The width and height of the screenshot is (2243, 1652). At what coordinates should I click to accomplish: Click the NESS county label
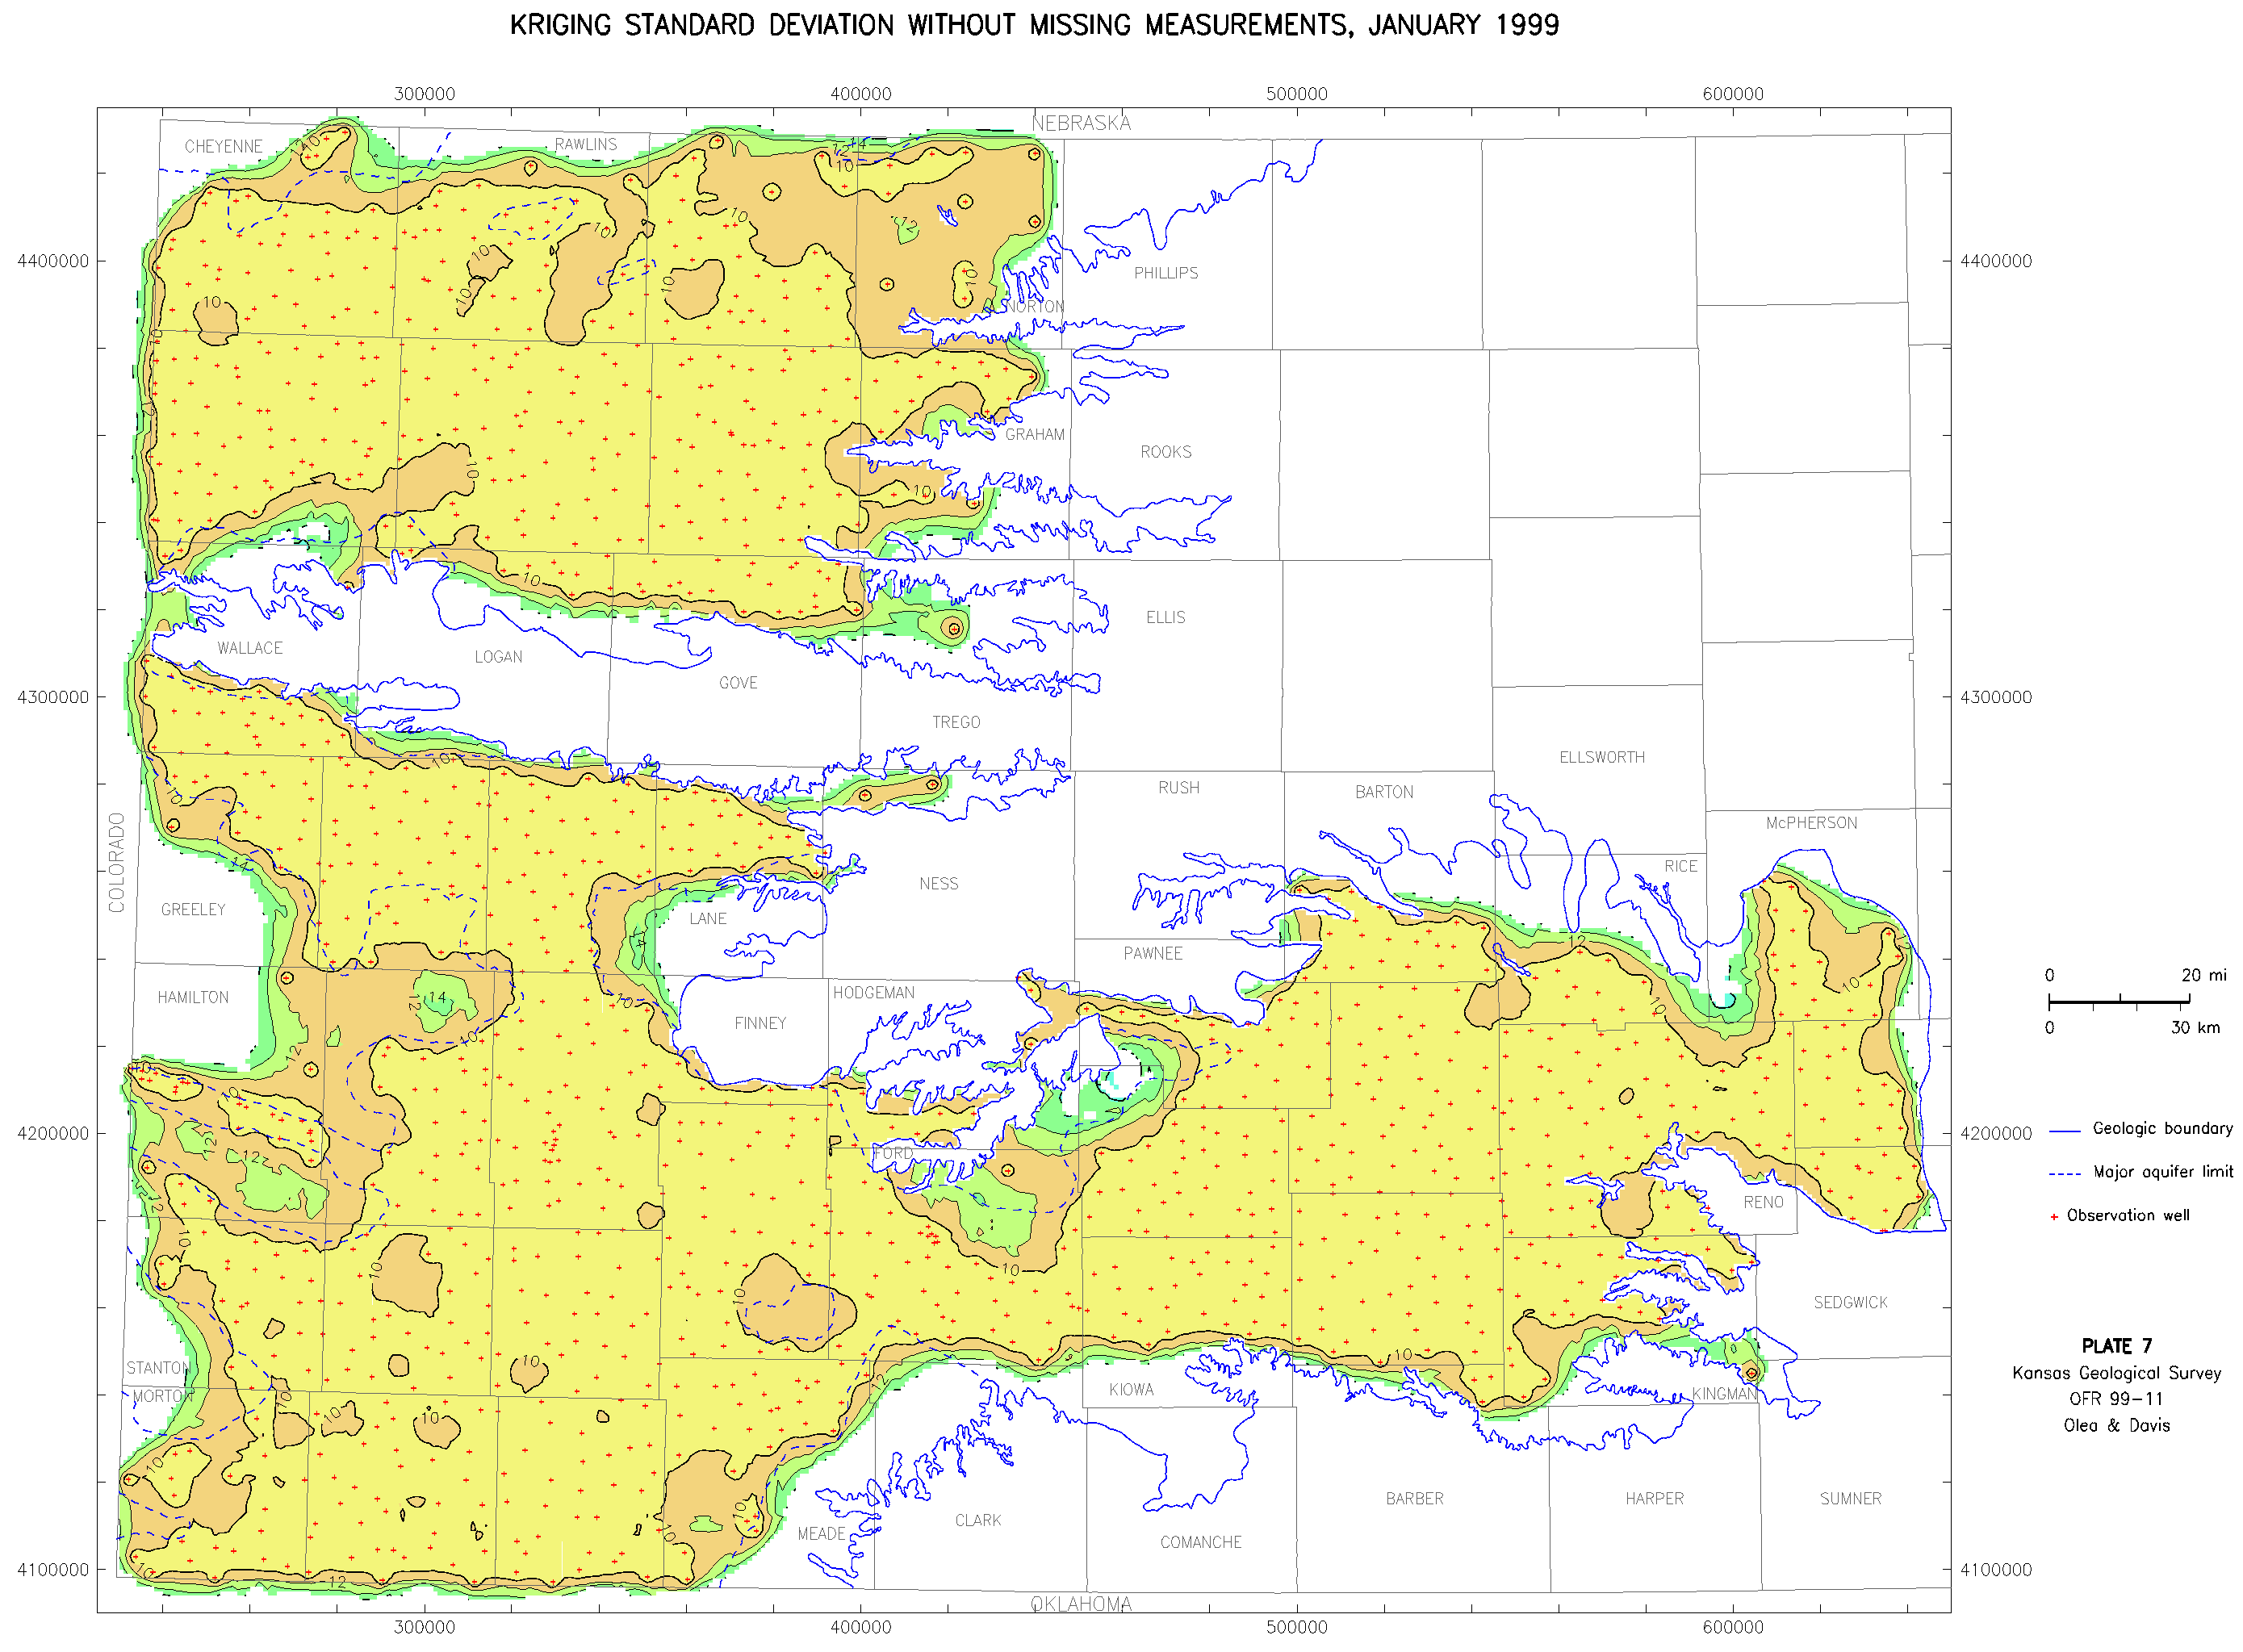point(938,884)
